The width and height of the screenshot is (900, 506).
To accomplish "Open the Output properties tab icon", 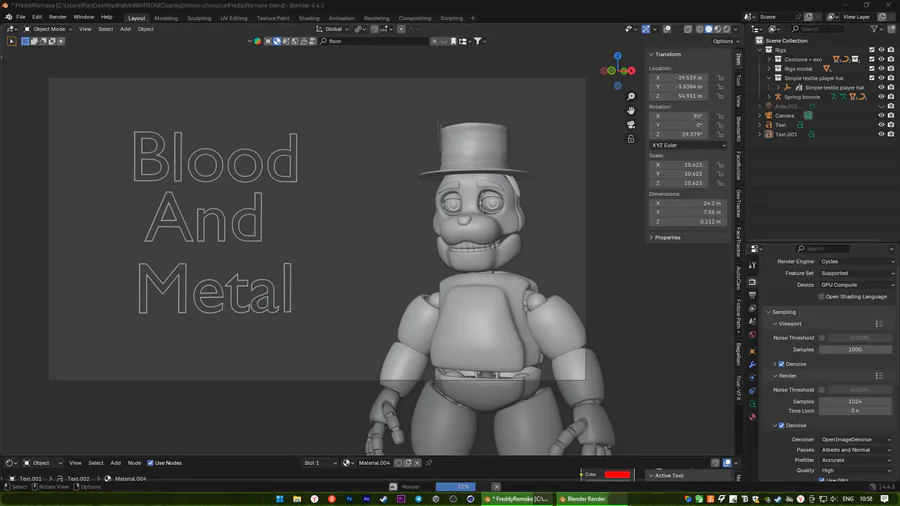I will pos(752,295).
